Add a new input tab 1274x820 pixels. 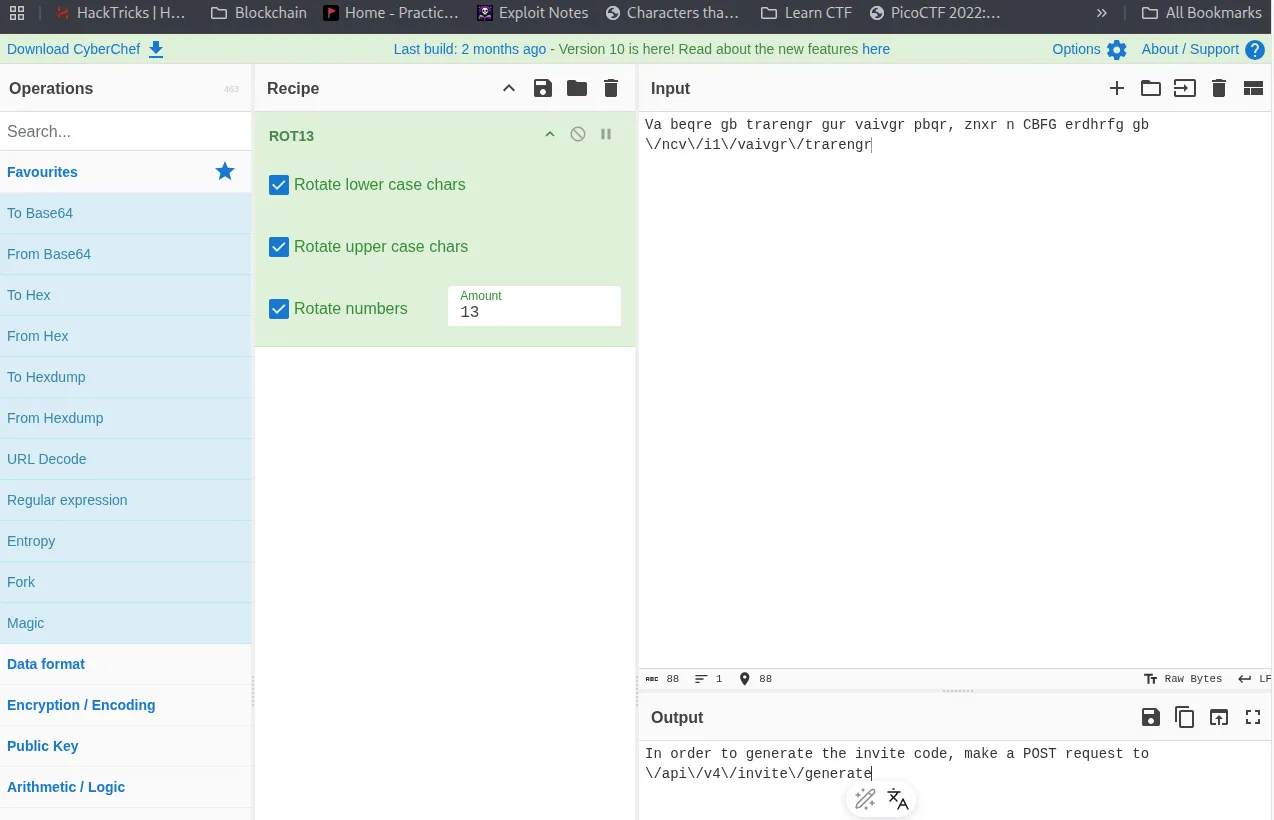pos(1117,88)
